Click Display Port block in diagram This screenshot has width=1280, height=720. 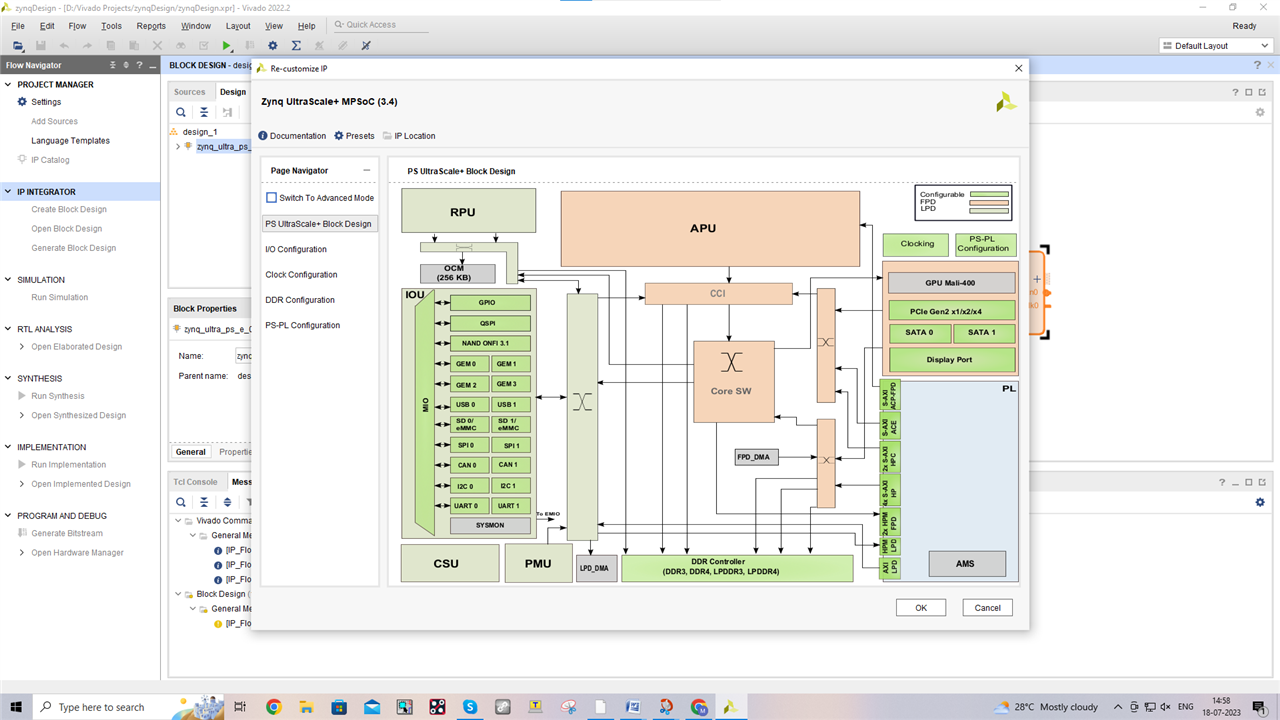951,359
